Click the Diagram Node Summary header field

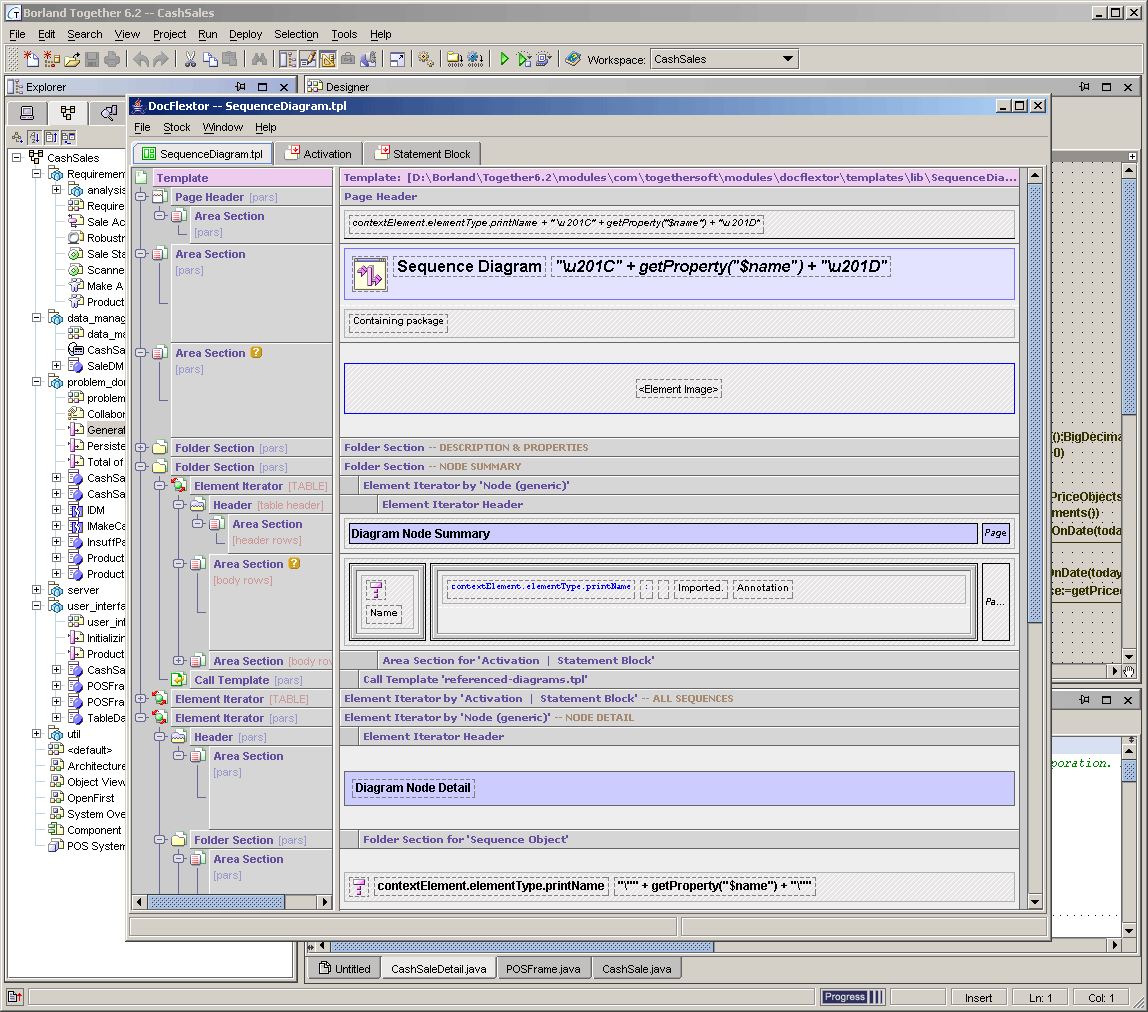tap(662, 534)
